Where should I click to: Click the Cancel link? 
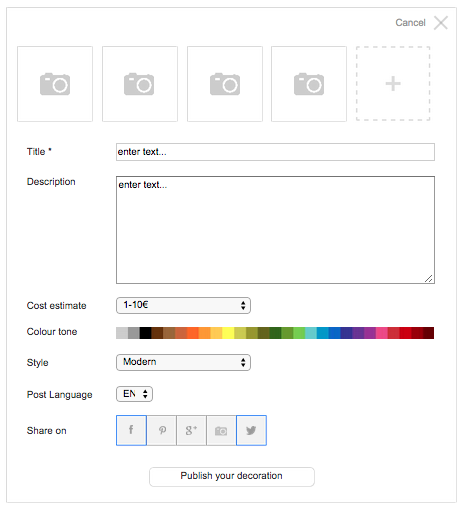410,23
